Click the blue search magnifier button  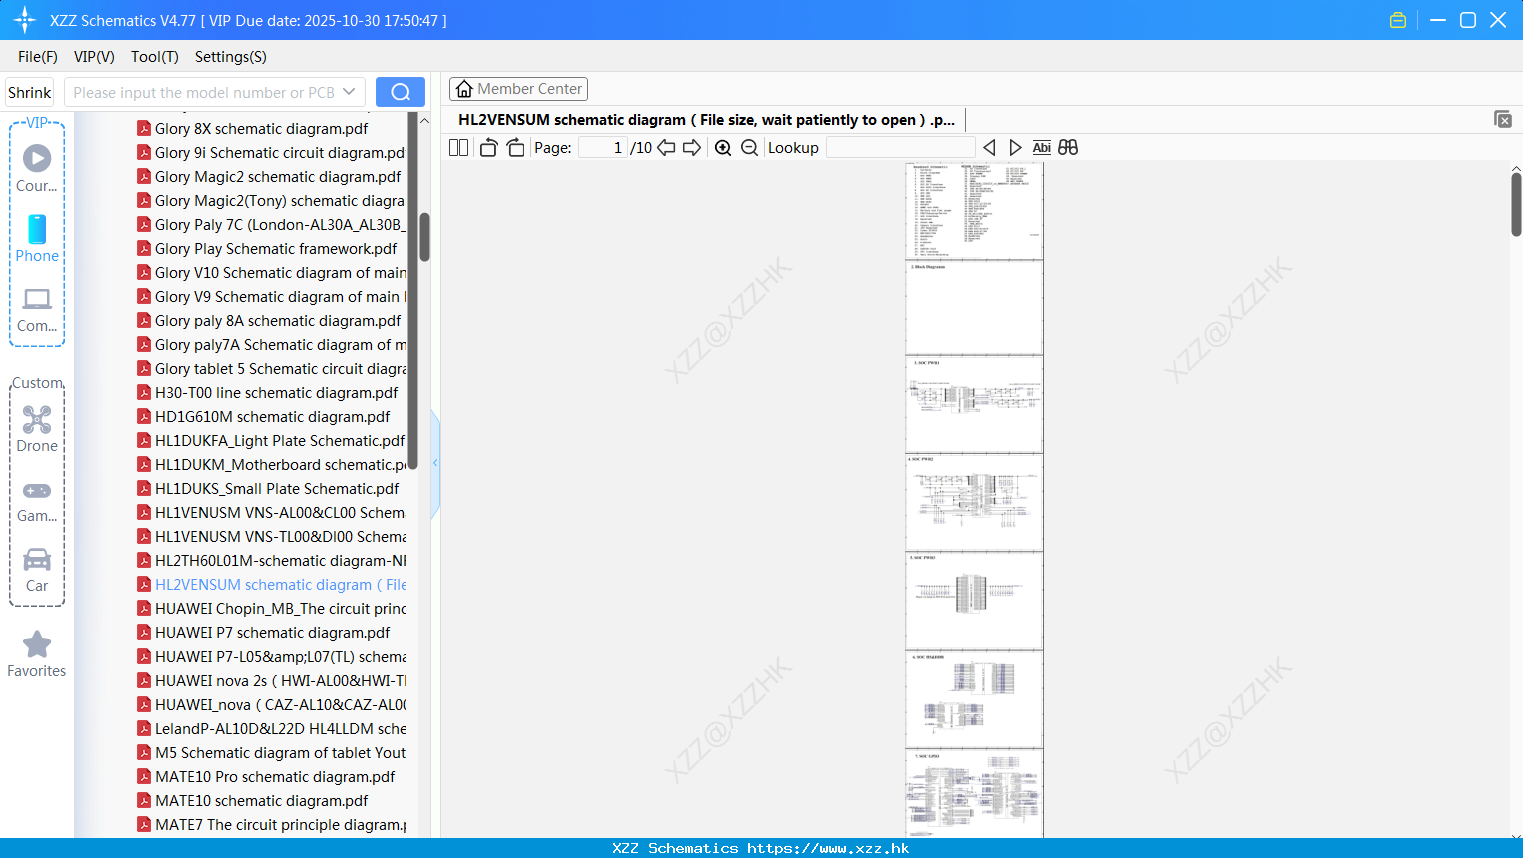pyautogui.click(x=400, y=92)
